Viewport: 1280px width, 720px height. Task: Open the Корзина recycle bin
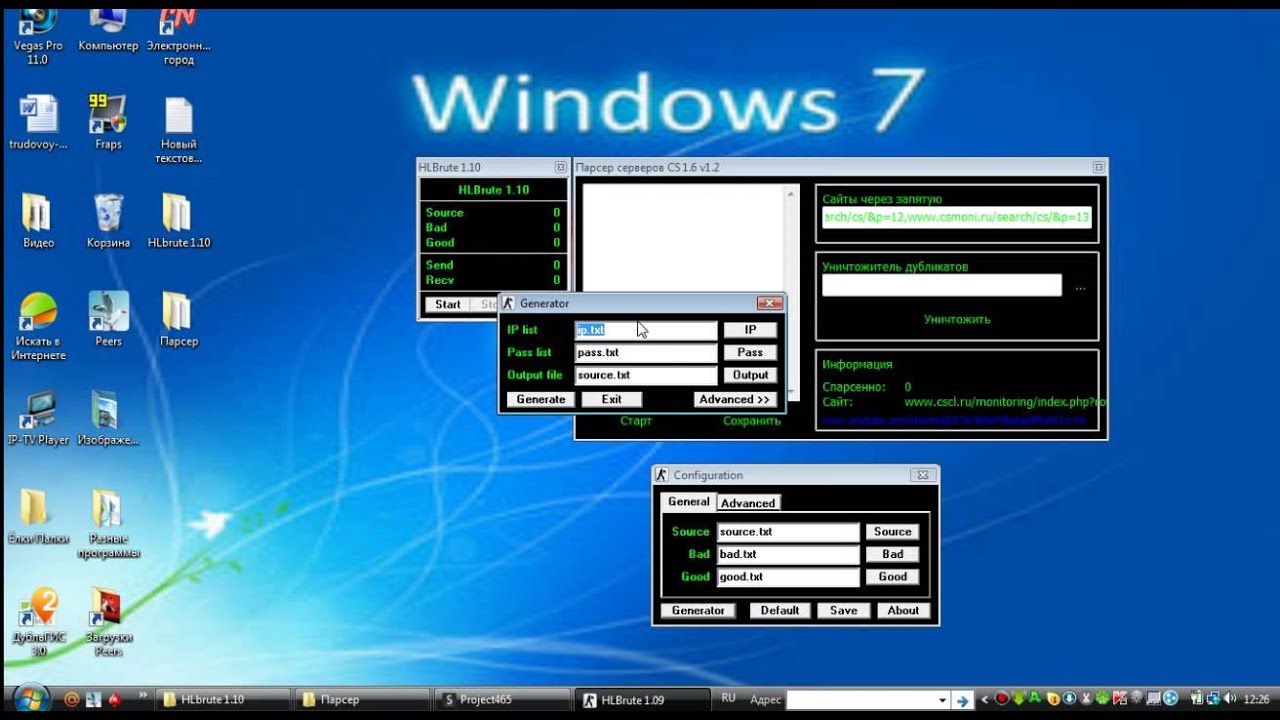(x=108, y=220)
